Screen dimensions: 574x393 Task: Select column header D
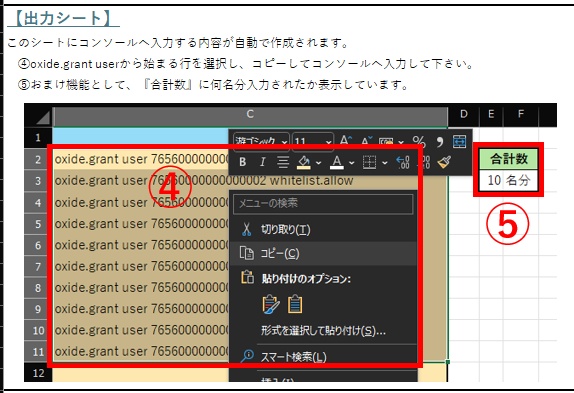click(463, 114)
